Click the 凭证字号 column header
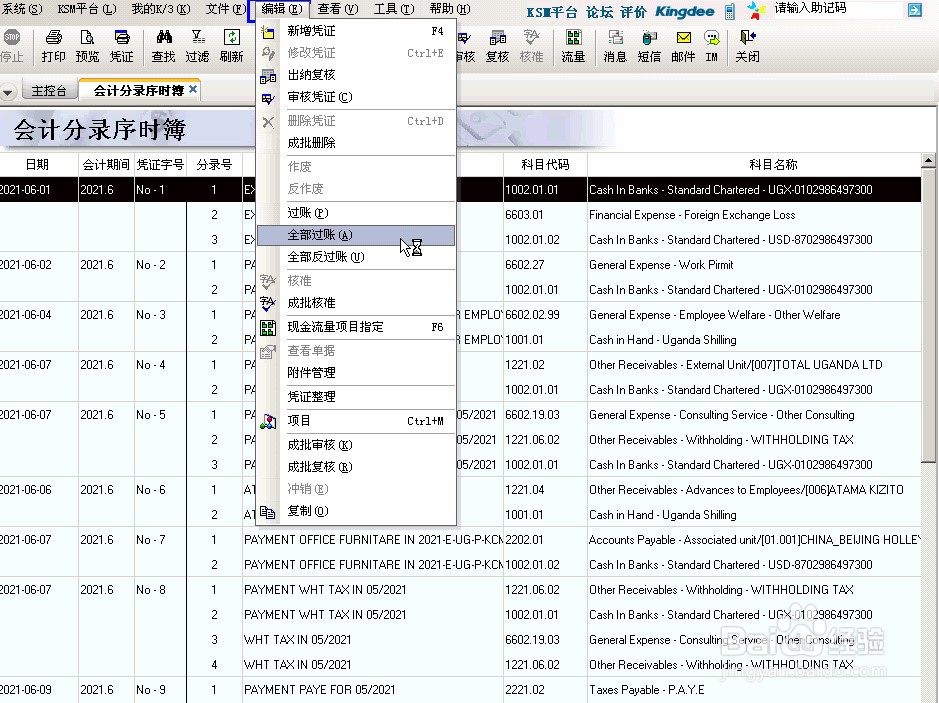 pos(160,165)
